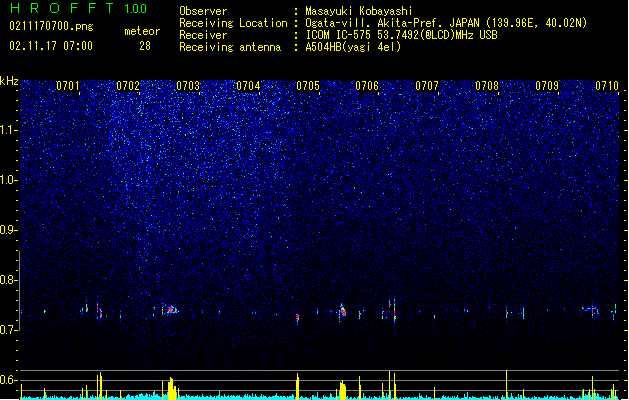Select ICOM IC-575 53.7492 MHz USB text

tap(402, 35)
